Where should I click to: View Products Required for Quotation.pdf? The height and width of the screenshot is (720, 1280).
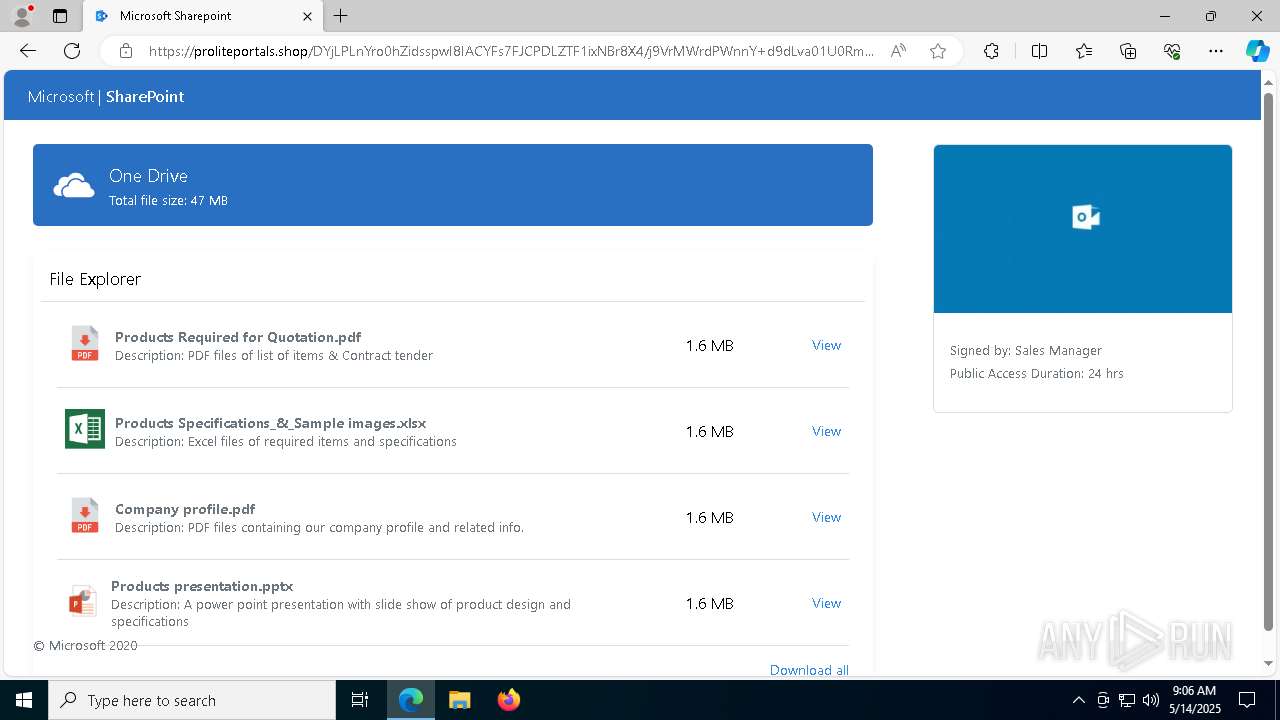(x=826, y=345)
